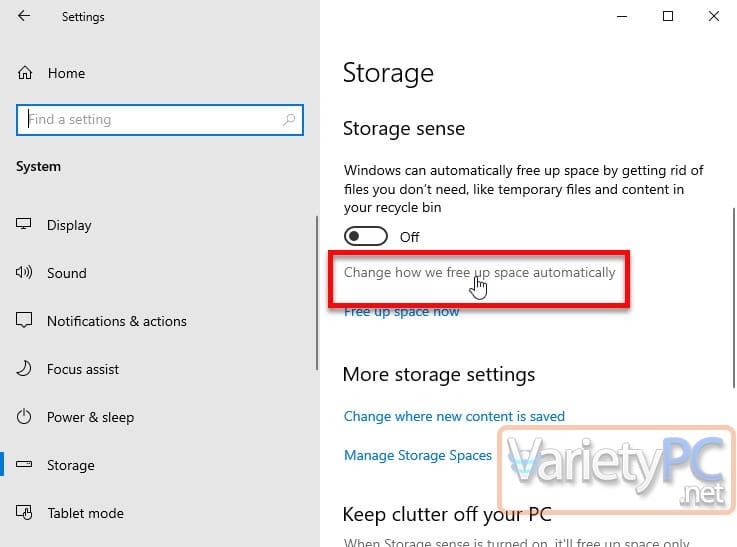Click the Notifications & actions icon
Image resolution: width=737 pixels, height=547 pixels.
point(24,320)
